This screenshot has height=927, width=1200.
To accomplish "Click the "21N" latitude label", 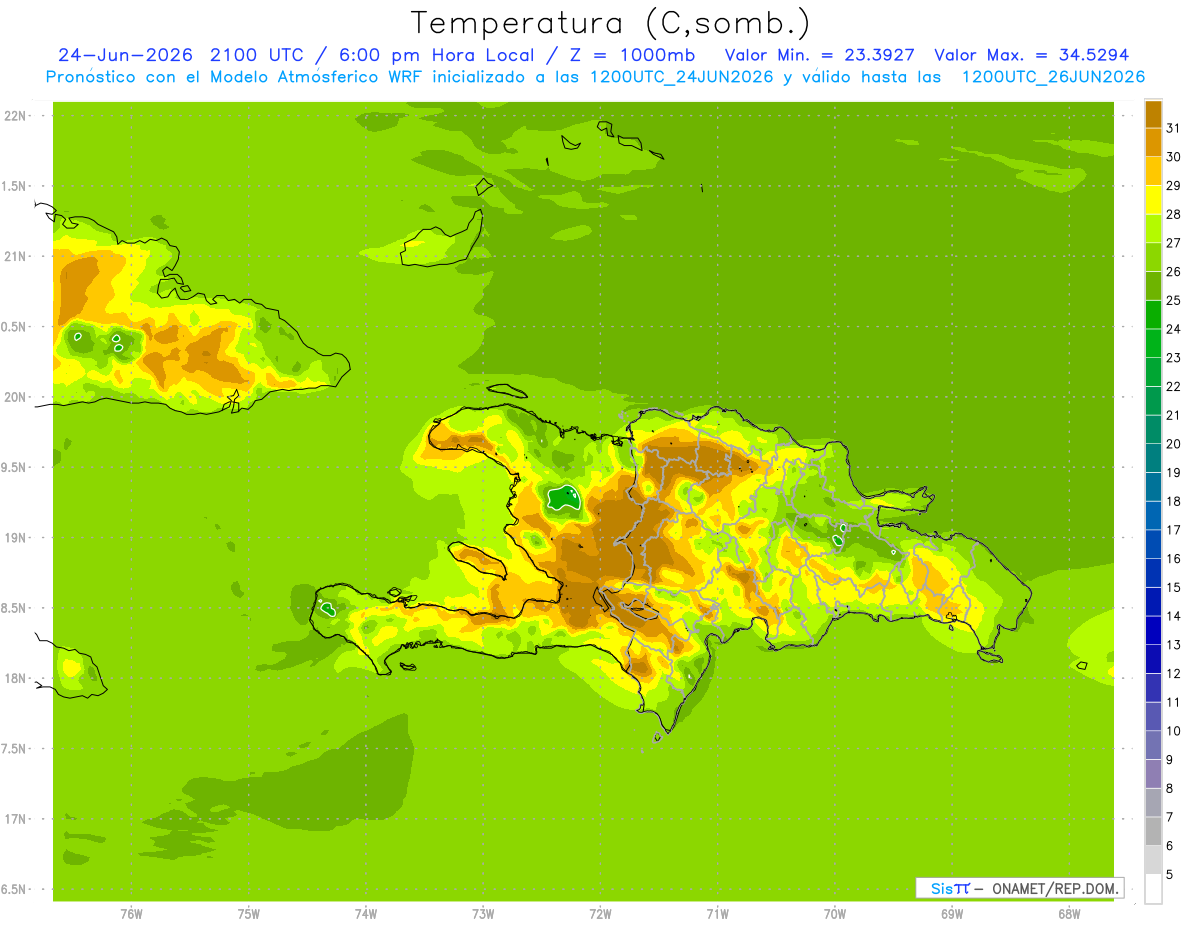I will click(15, 256).
